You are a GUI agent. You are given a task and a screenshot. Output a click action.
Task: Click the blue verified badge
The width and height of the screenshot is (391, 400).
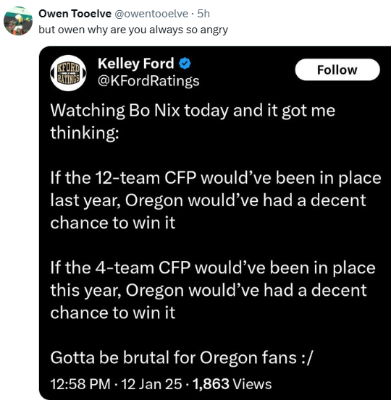(185, 64)
